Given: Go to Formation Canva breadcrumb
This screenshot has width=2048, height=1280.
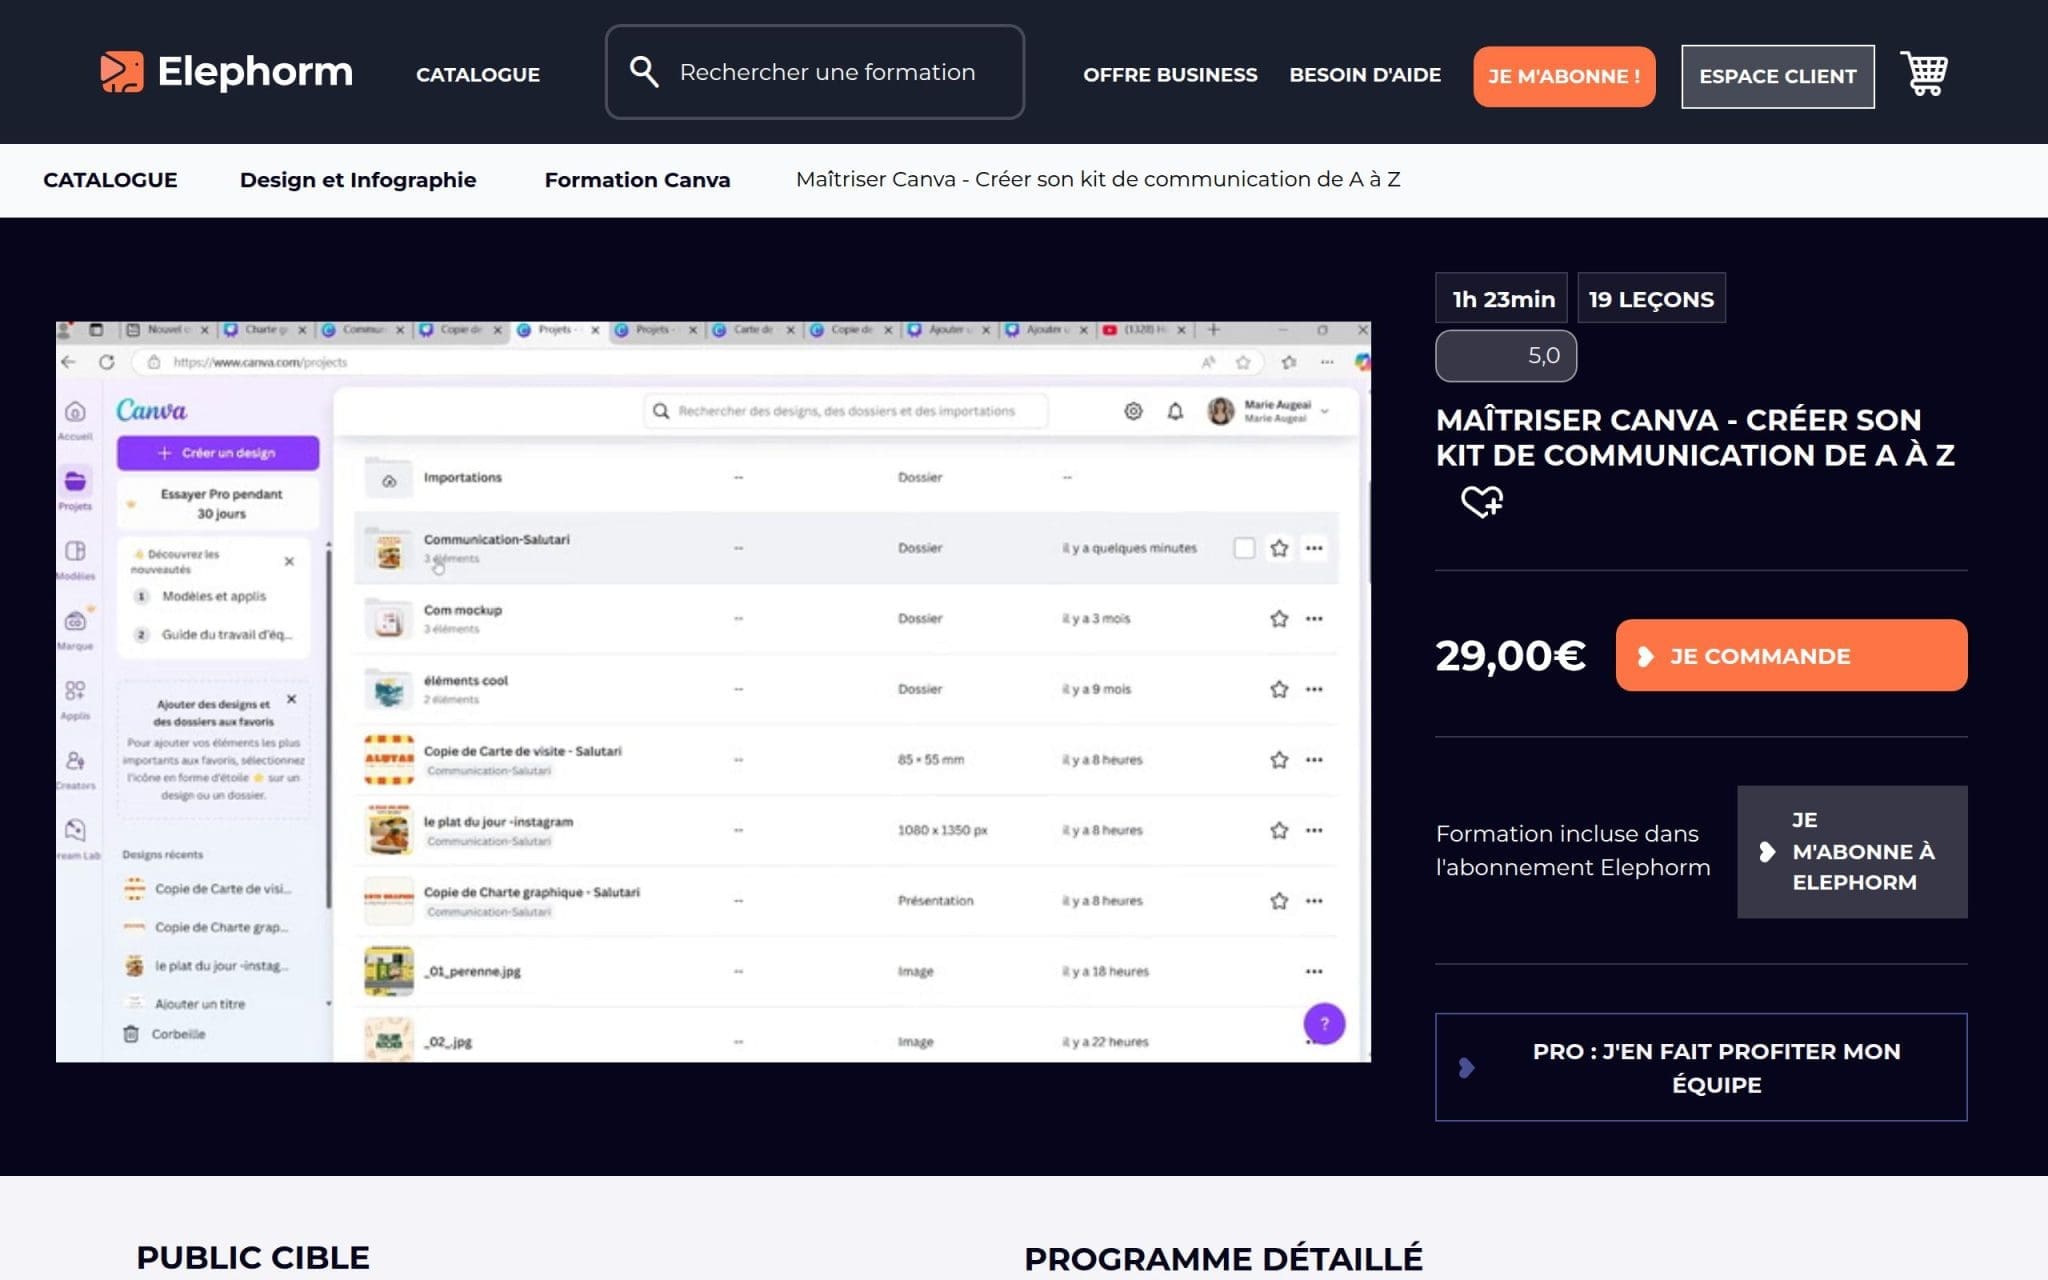Looking at the screenshot, I should pos(637,180).
